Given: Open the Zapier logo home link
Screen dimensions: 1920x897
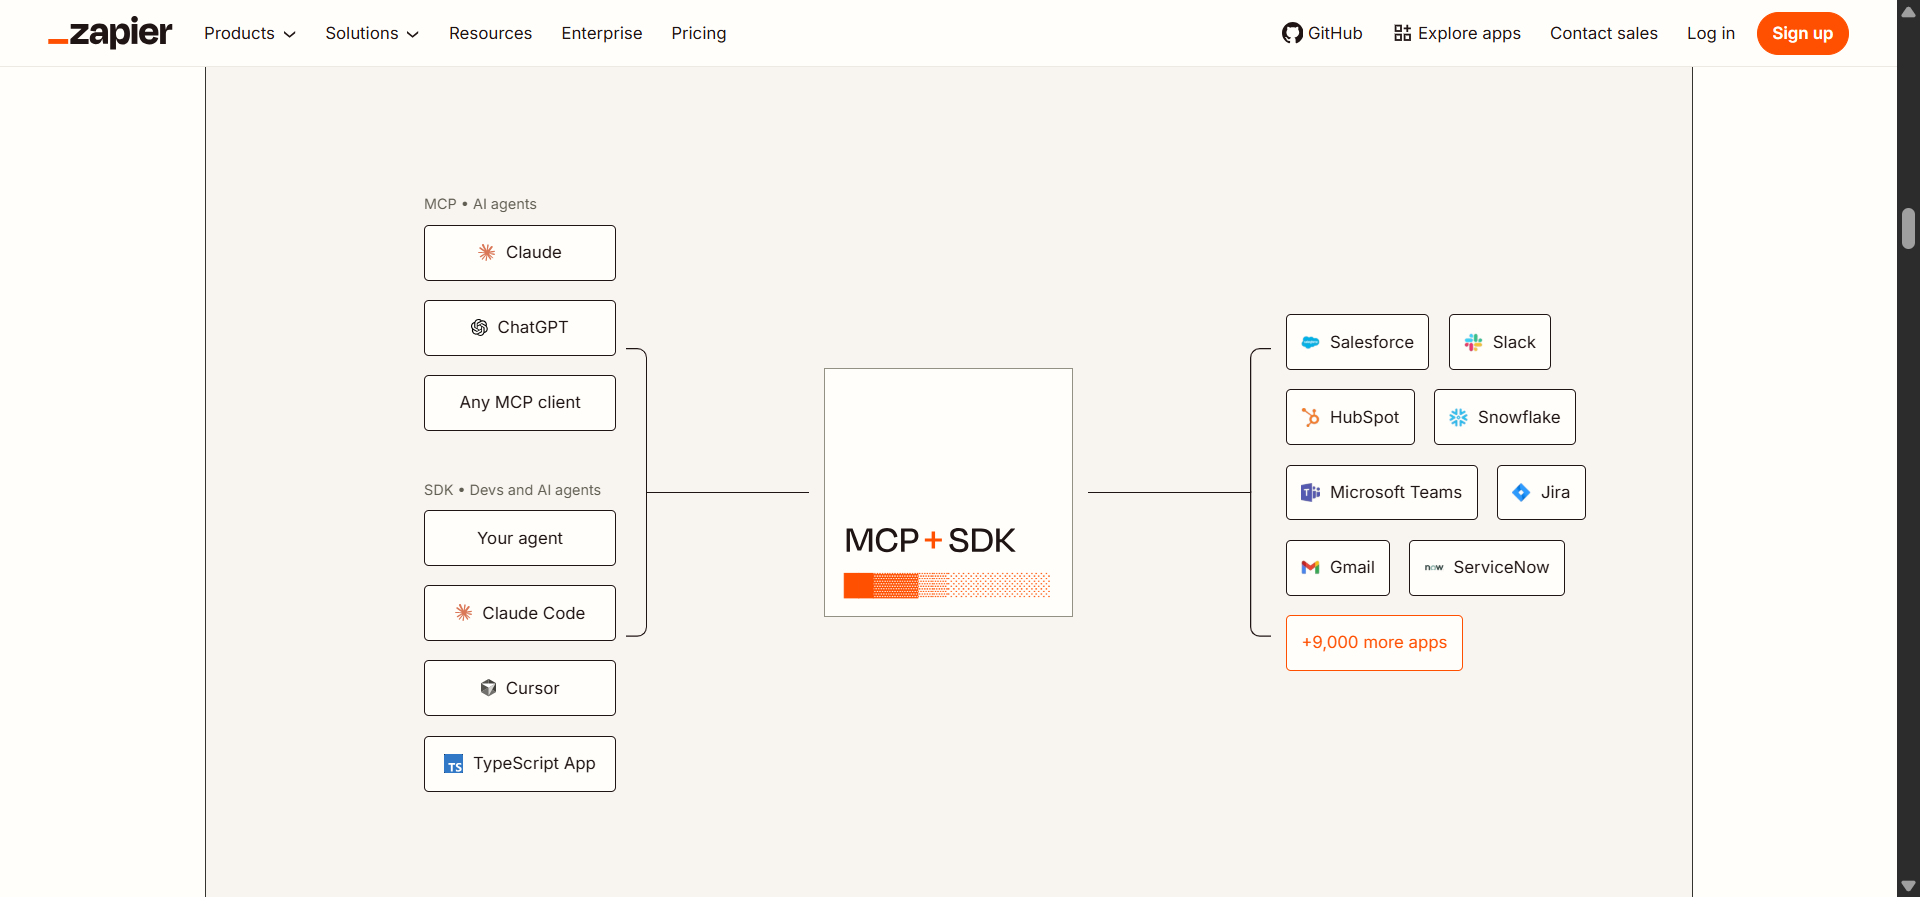Looking at the screenshot, I should coord(110,33).
